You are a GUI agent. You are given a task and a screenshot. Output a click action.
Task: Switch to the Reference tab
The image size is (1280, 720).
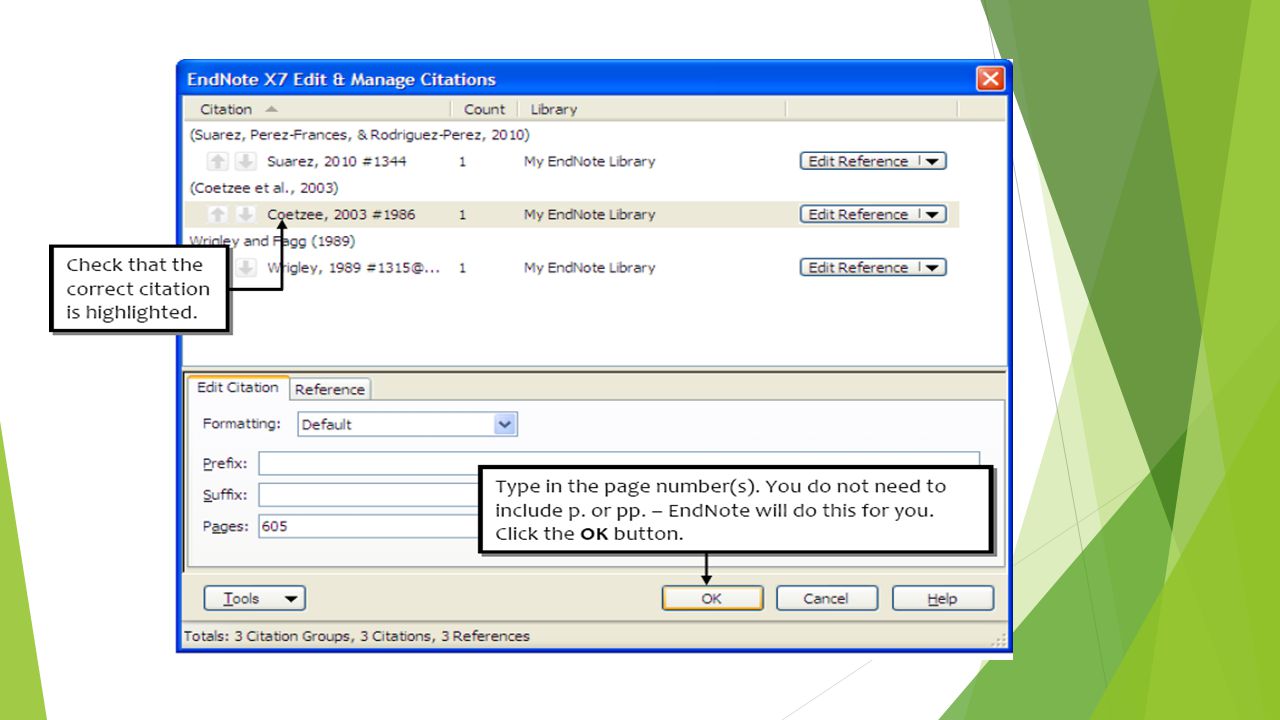coord(330,389)
